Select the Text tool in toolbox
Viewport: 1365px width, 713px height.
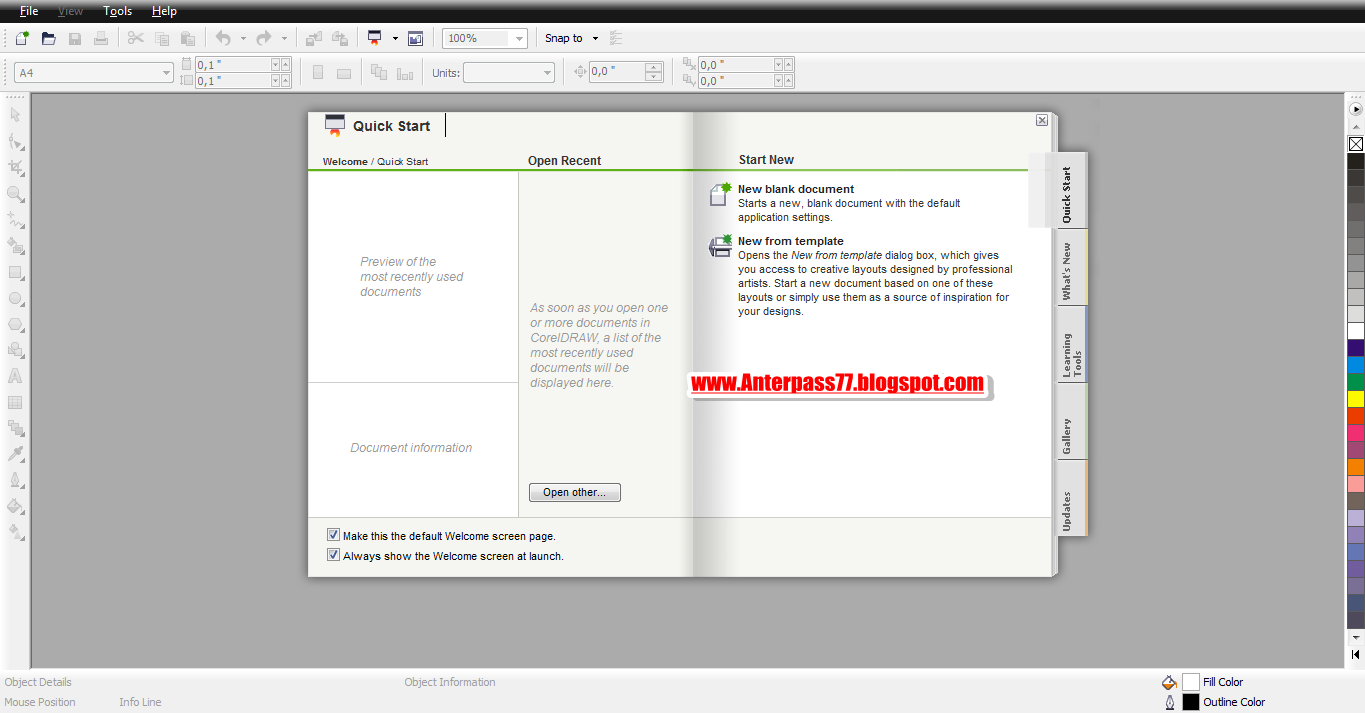point(15,376)
